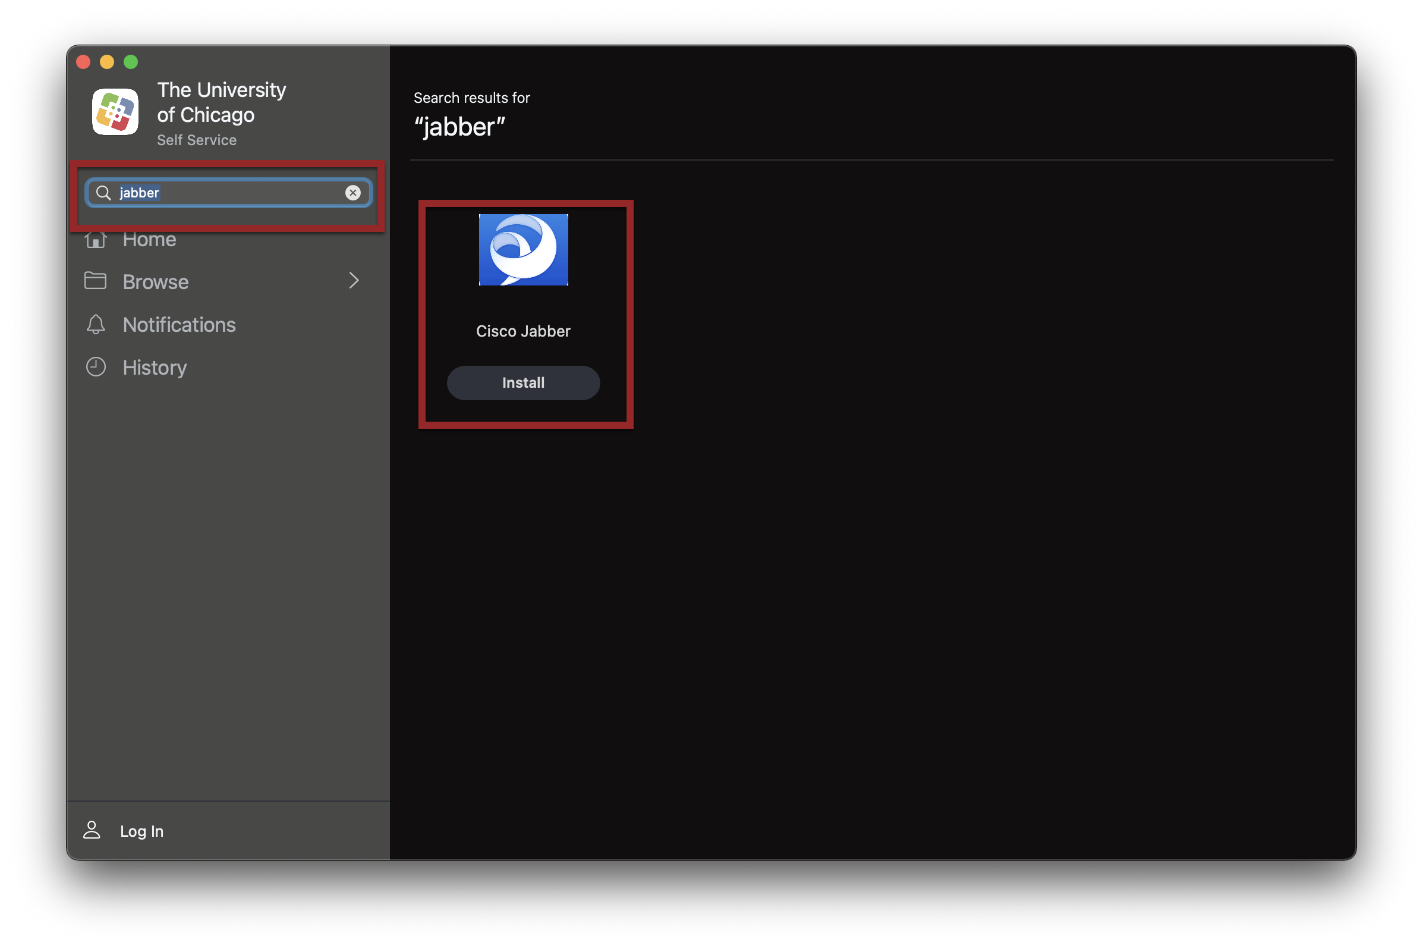Viewport: 1423px width, 948px height.
Task: Open History in the sidebar
Action: tap(155, 368)
